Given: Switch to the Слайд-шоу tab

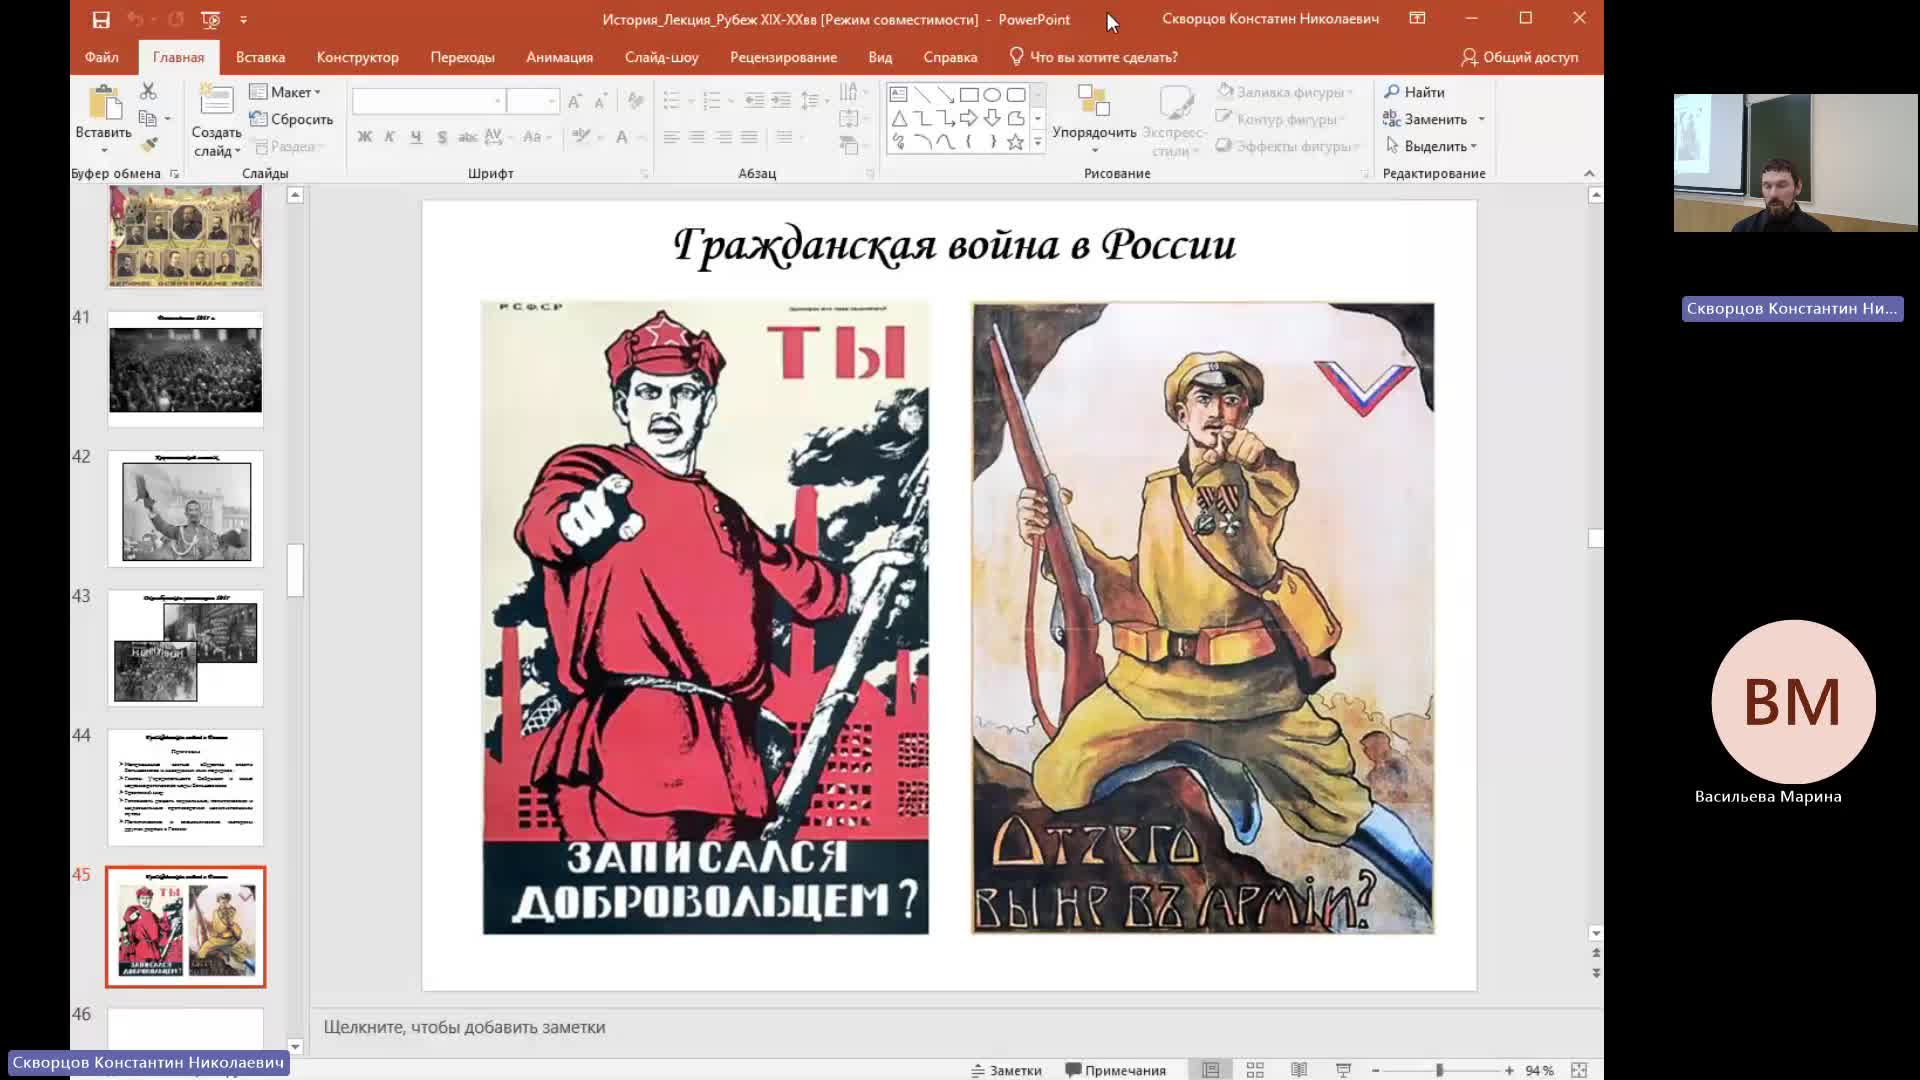Looking at the screenshot, I should pos(661,57).
